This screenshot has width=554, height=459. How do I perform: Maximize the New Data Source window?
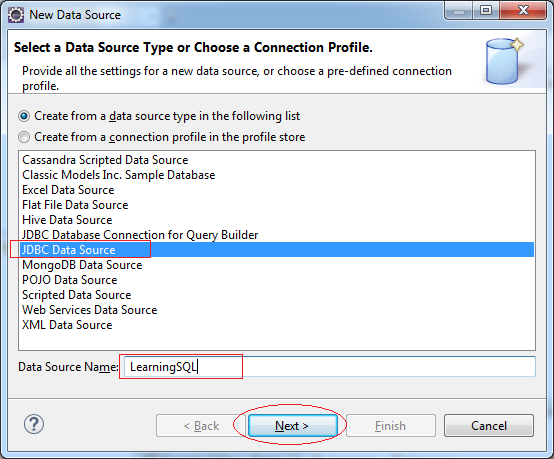pyautogui.click(x=486, y=11)
